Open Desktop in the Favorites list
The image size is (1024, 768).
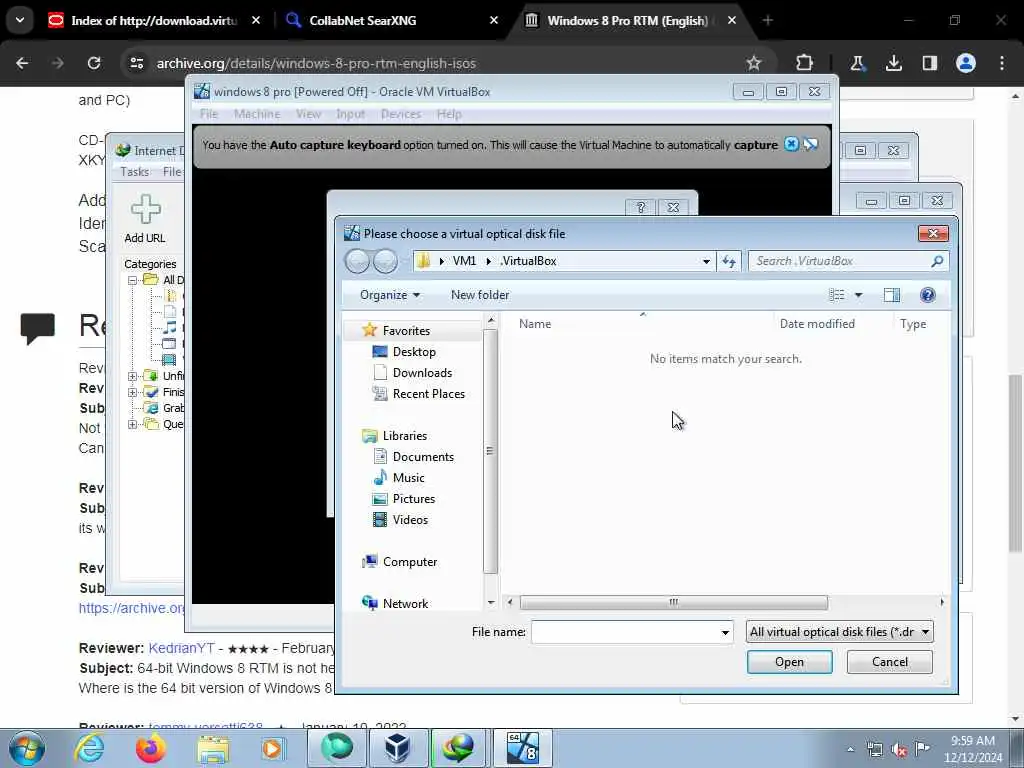pyautogui.click(x=414, y=352)
